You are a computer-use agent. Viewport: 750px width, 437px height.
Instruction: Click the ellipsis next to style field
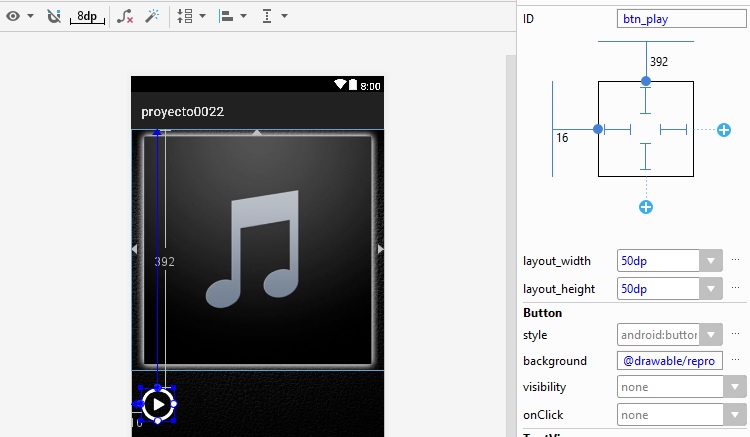736,334
